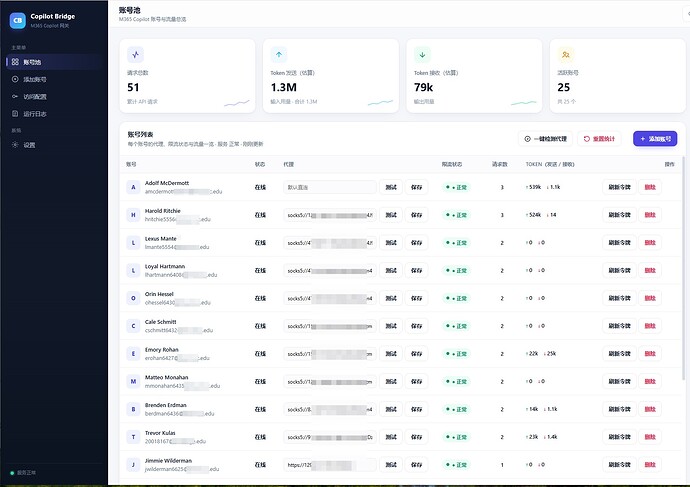The height and width of the screenshot is (487, 690).
Task: Click the avatar letter J of Jimmie Wilderman
Action: coord(133,465)
